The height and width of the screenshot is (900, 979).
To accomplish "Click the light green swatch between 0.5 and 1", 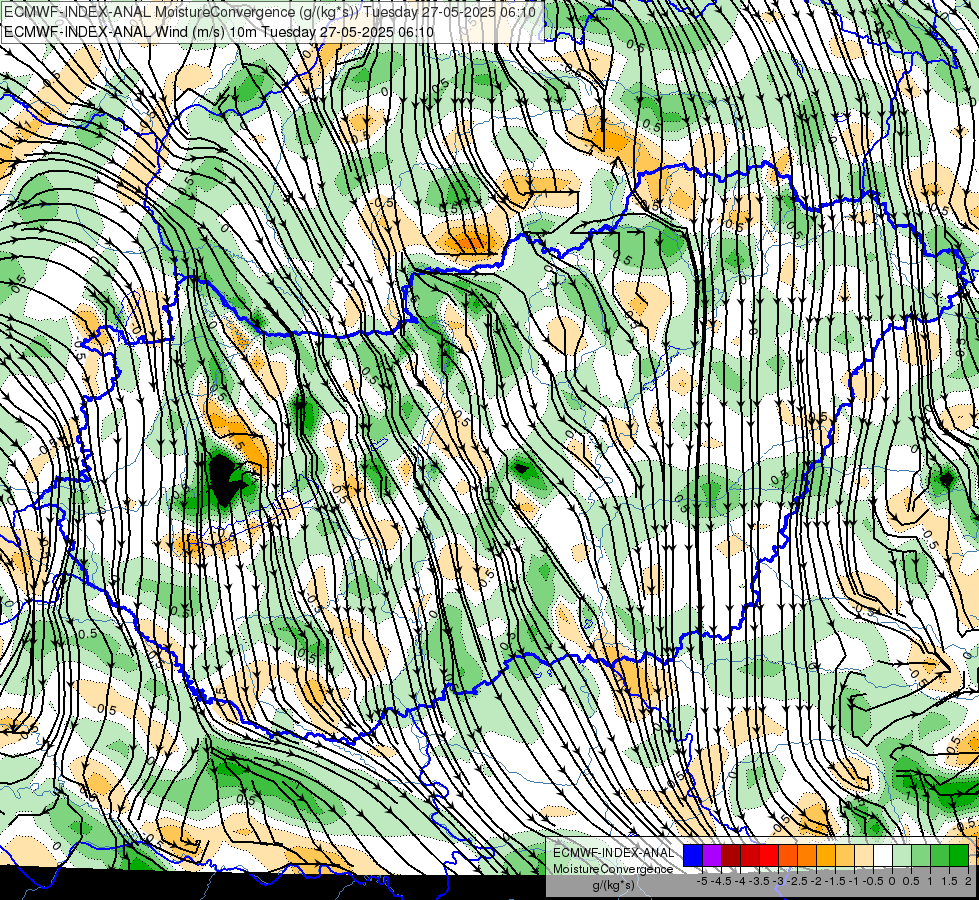I will click(921, 856).
